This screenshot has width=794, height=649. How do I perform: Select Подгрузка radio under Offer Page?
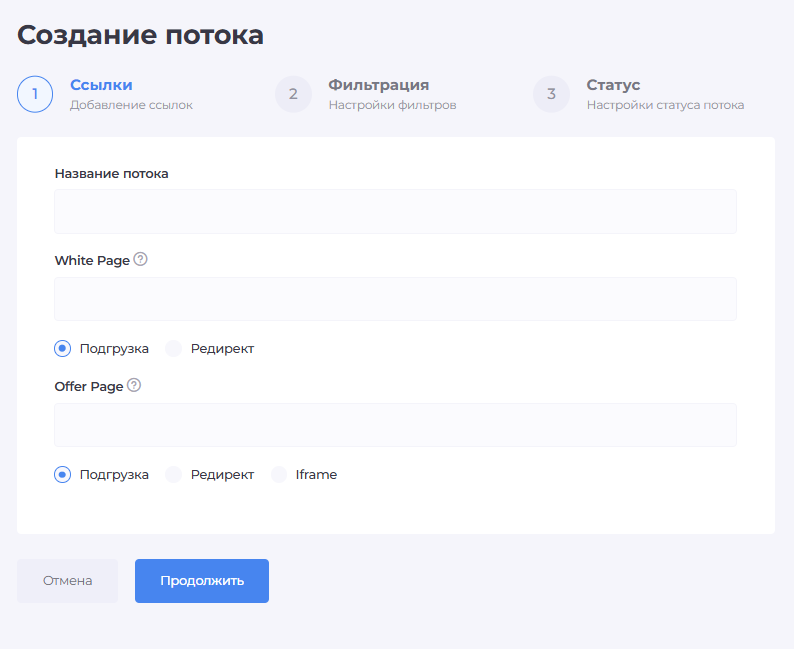pos(62,474)
